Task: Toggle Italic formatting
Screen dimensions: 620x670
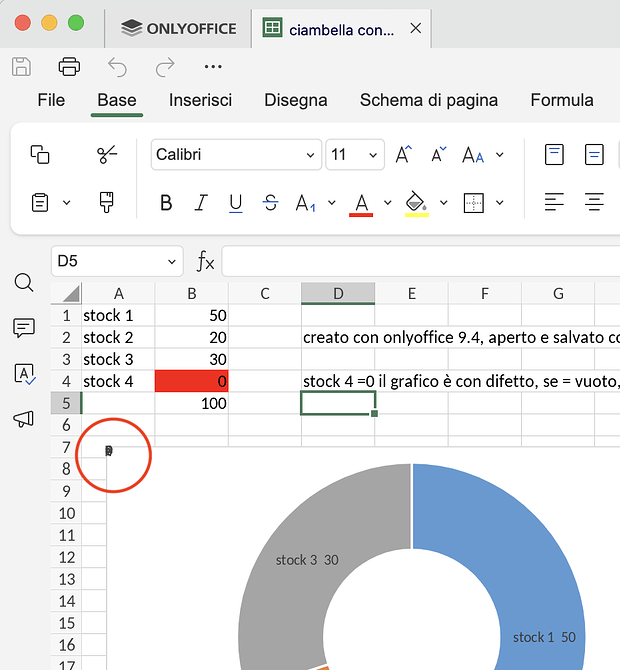Action: [201, 203]
